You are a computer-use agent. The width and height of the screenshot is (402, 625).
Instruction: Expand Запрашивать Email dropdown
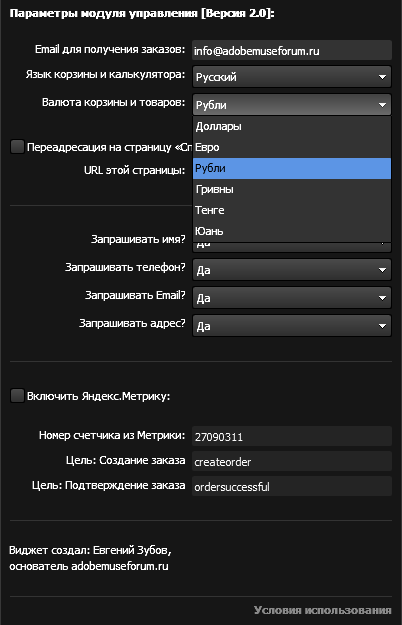[292, 298]
